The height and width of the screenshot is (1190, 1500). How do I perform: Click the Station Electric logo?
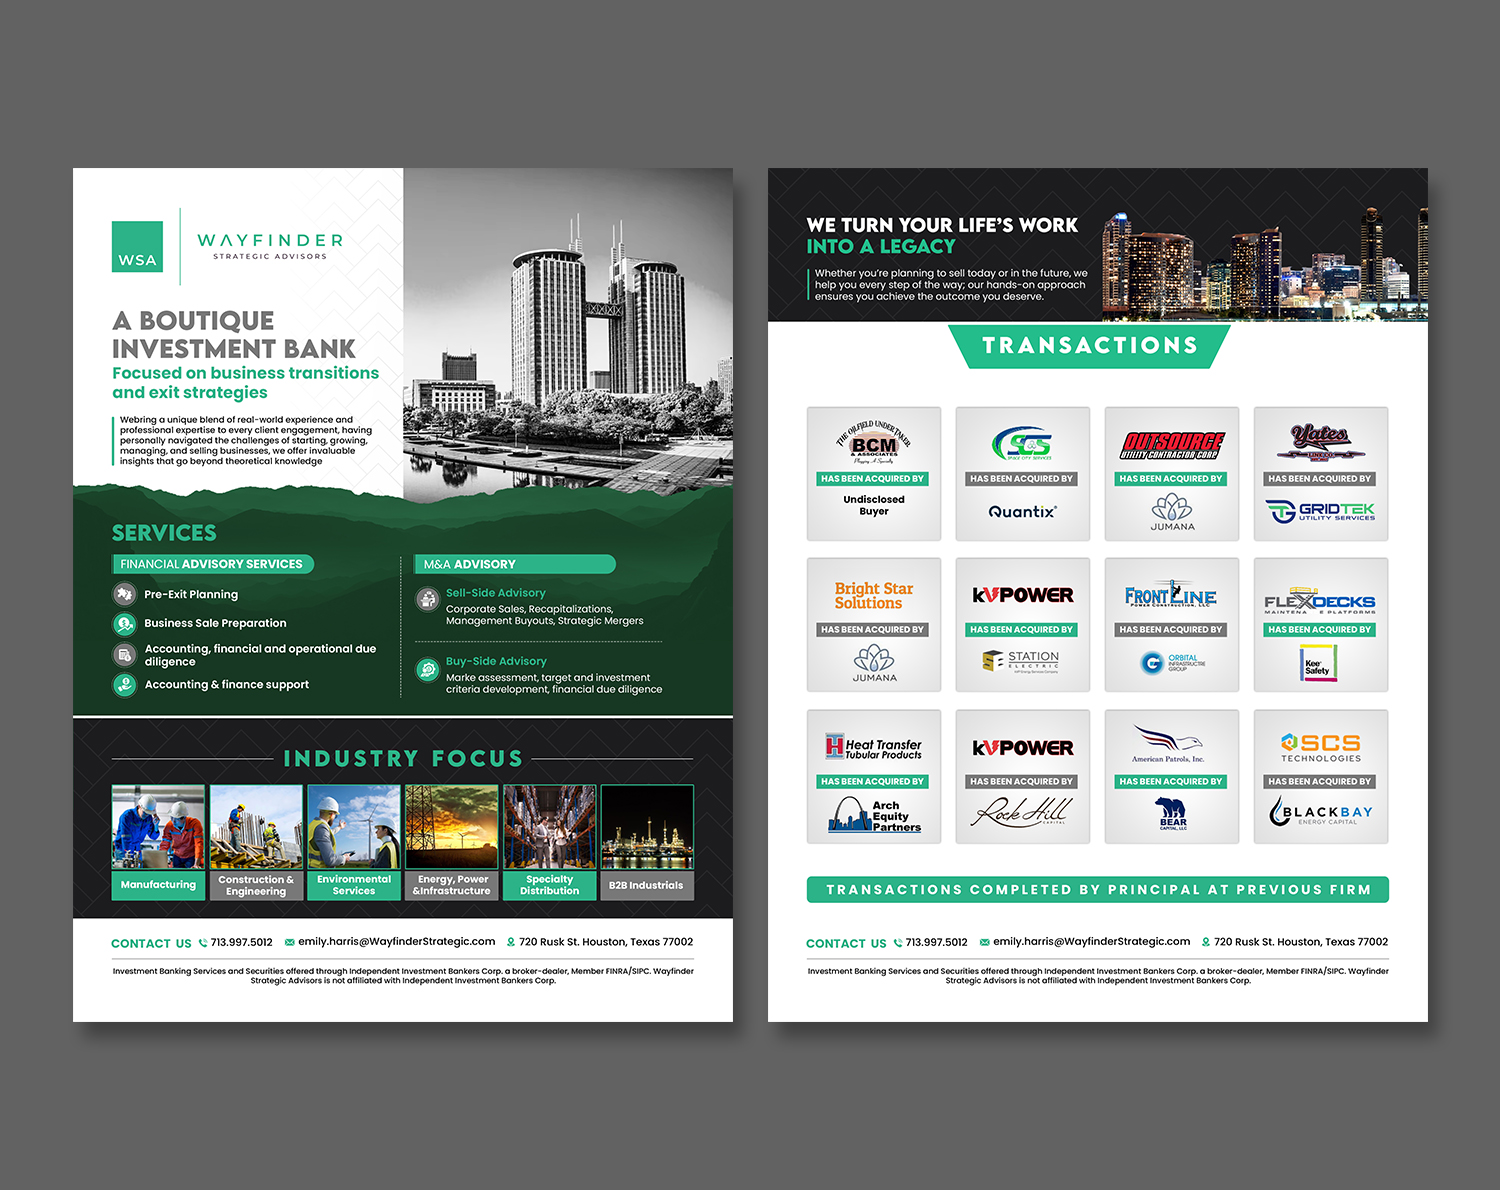click(1021, 661)
